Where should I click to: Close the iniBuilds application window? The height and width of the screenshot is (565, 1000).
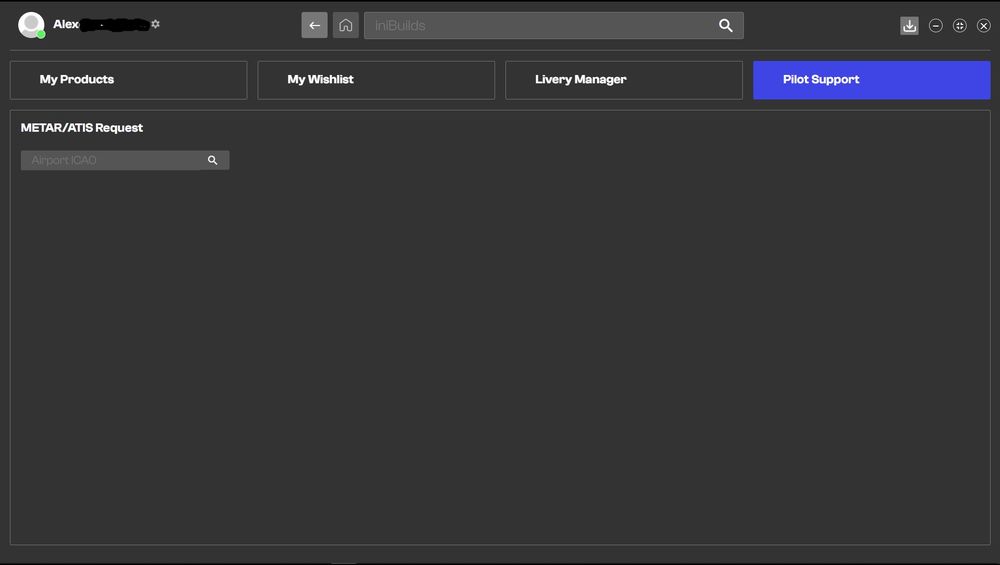pos(984,26)
